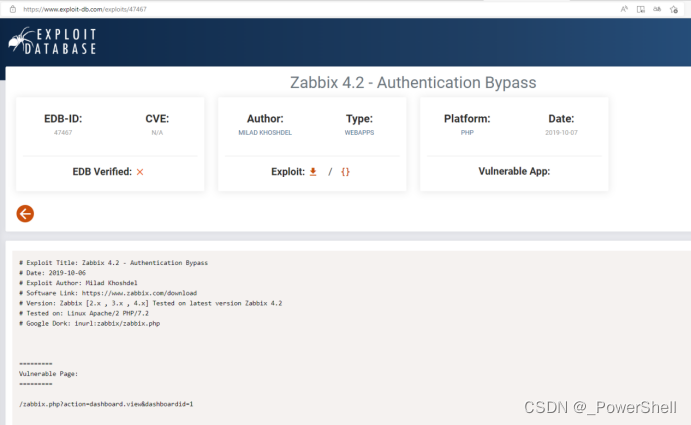Click the Vulnerable App label
Image resolution: width=691 pixels, height=425 pixels.
pos(514,171)
